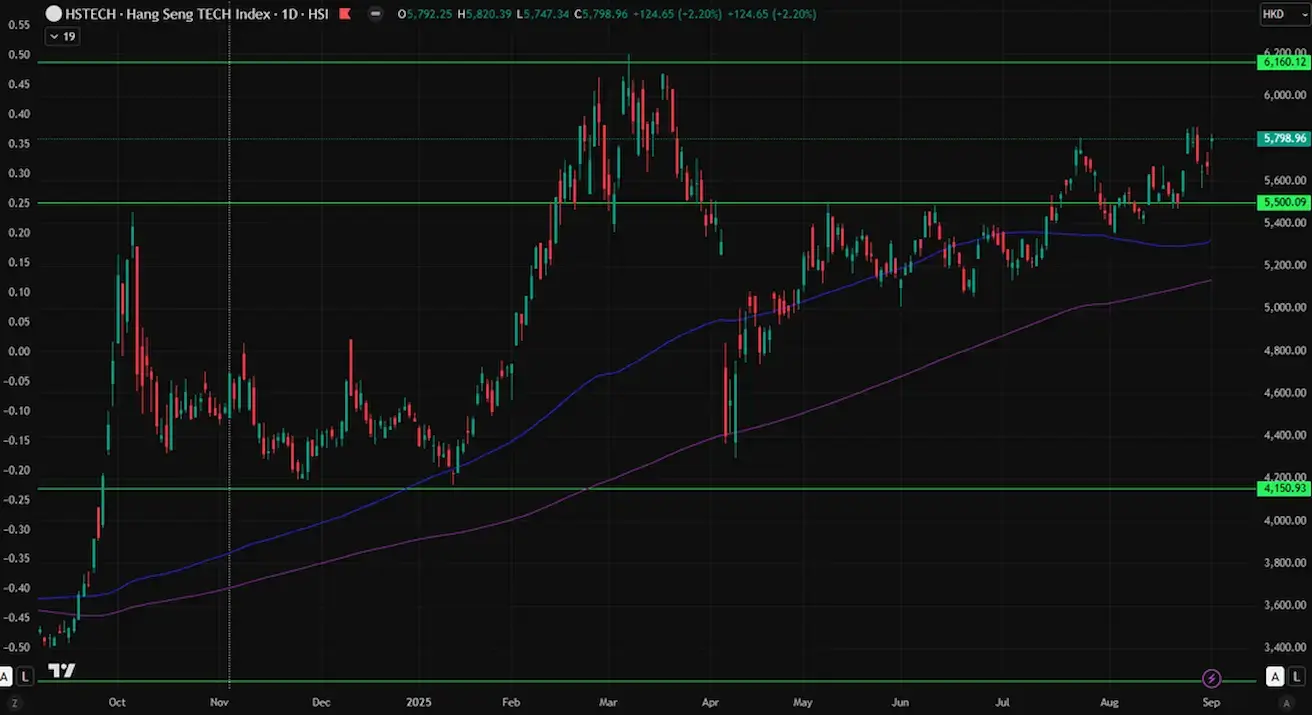Click the purple lightning bolt icon
The width and height of the screenshot is (1312, 715).
[x=1212, y=678]
